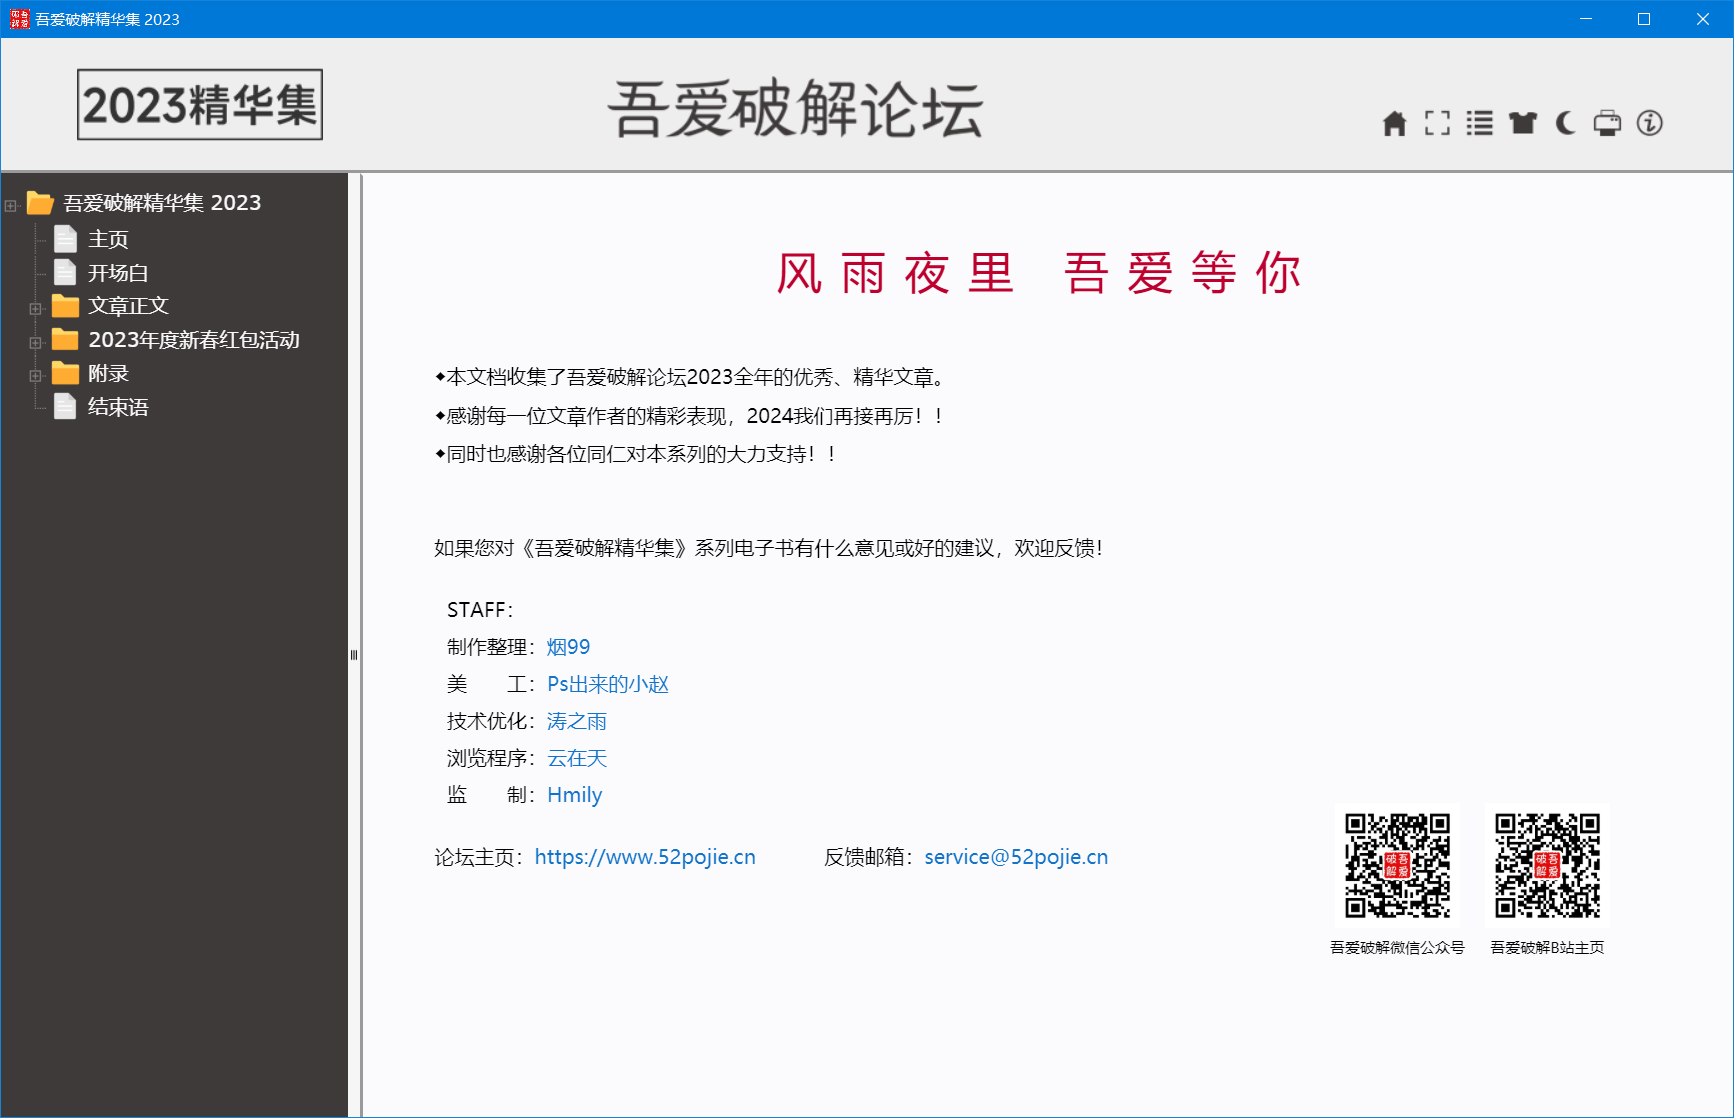This screenshot has width=1734, height=1118.
Task: Open the table of contents list icon
Action: pyautogui.click(x=1480, y=123)
